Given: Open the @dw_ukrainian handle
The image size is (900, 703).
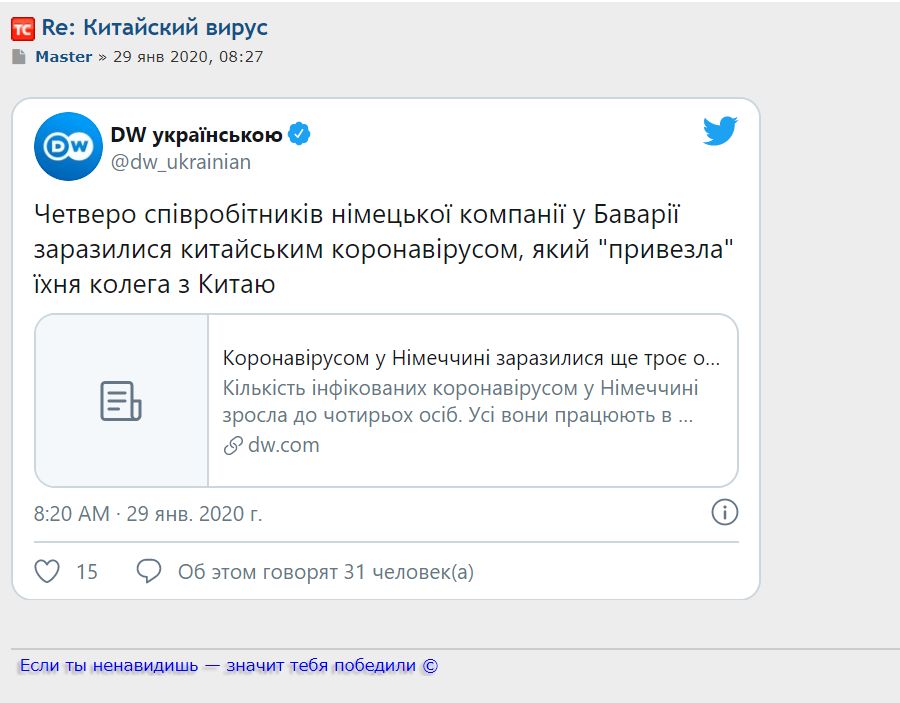Looking at the screenshot, I should pyautogui.click(x=181, y=162).
